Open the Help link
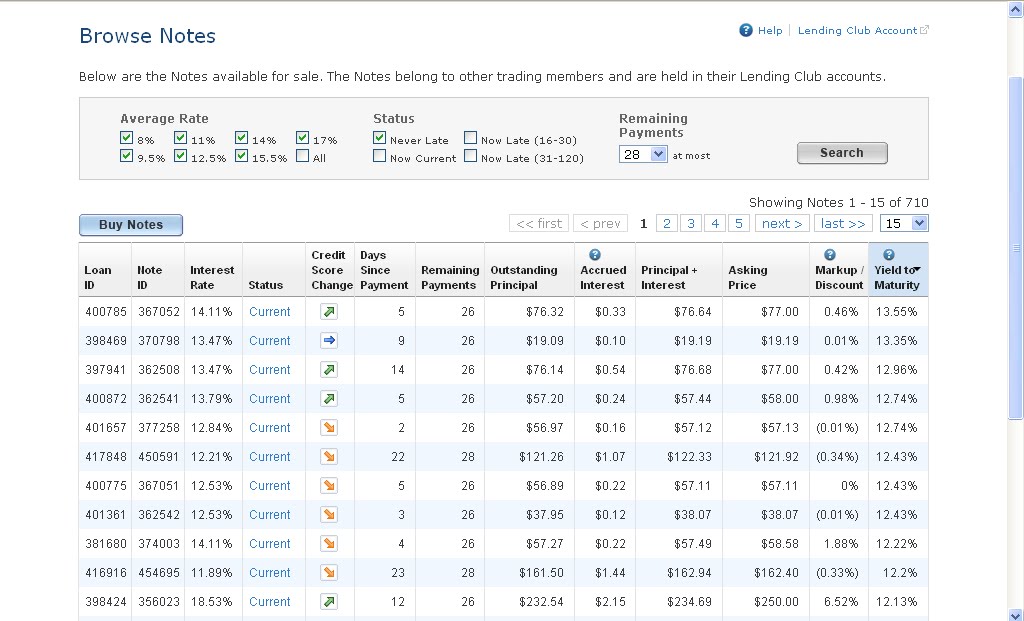Screen dimensions: 1024x621 pos(770,30)
